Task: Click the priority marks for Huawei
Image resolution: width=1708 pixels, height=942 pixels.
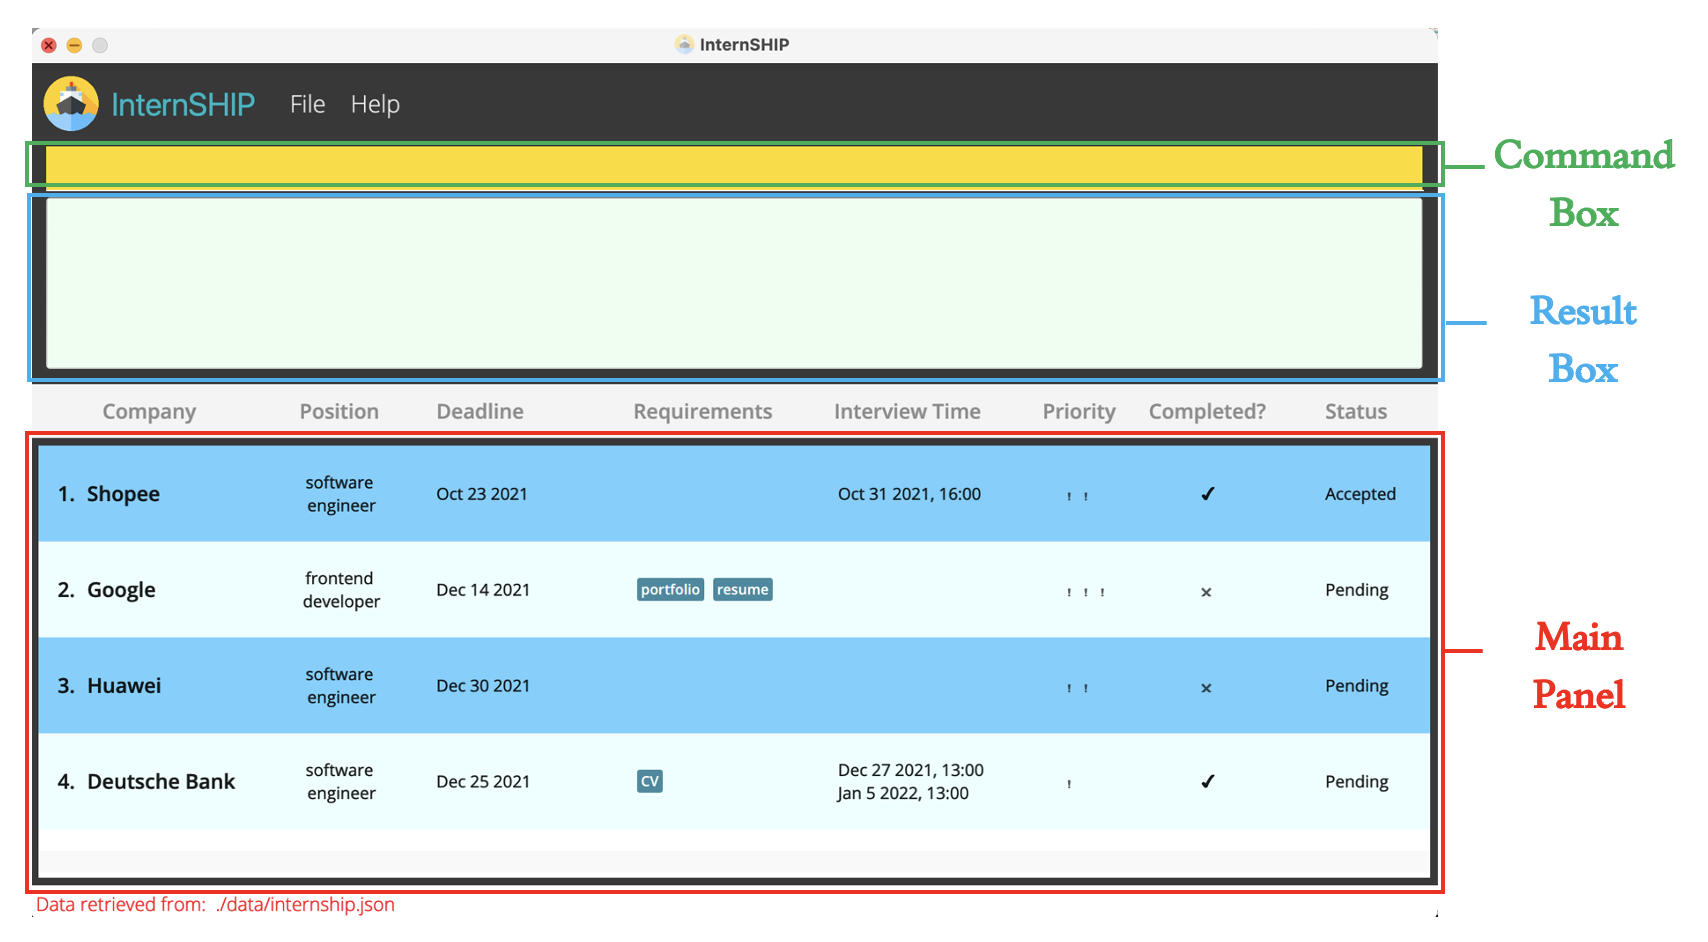Action: pos(1077,688)
